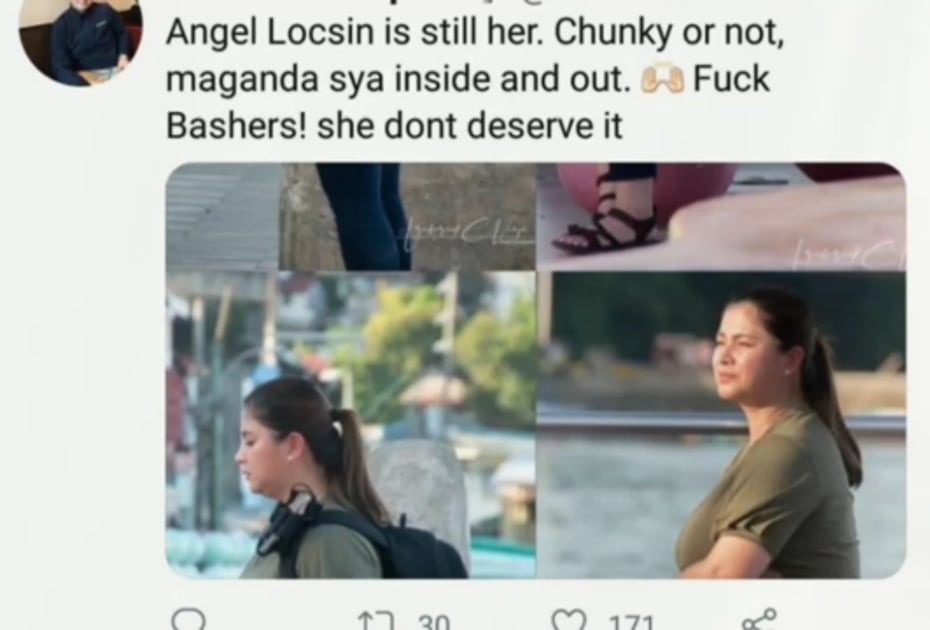The image size is (930, 630).
Task: Open photo of woman facing the water
Action: (x=722, y=425)
